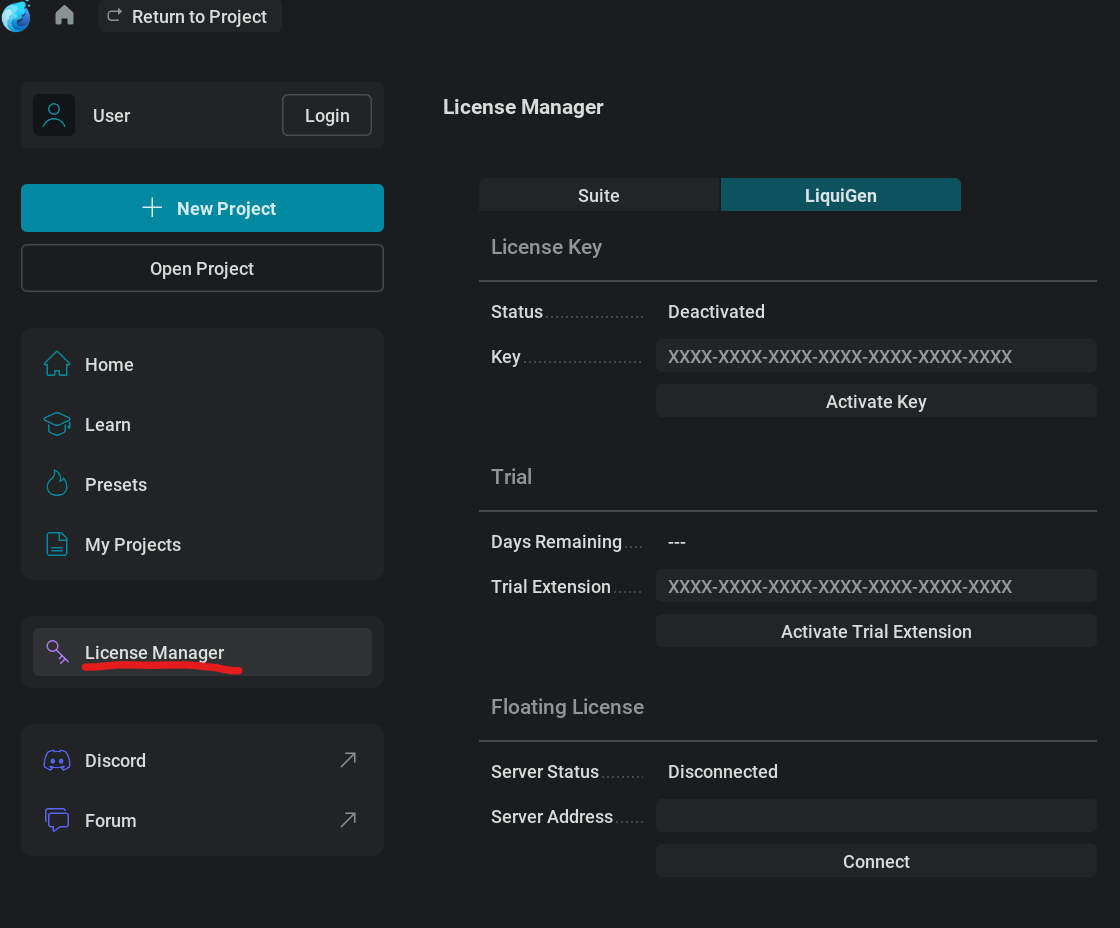The width and height of the screenshot is (1120, 928).
Task: Open My Projects section
Action: pyautogui.click(x=202, y=544)
